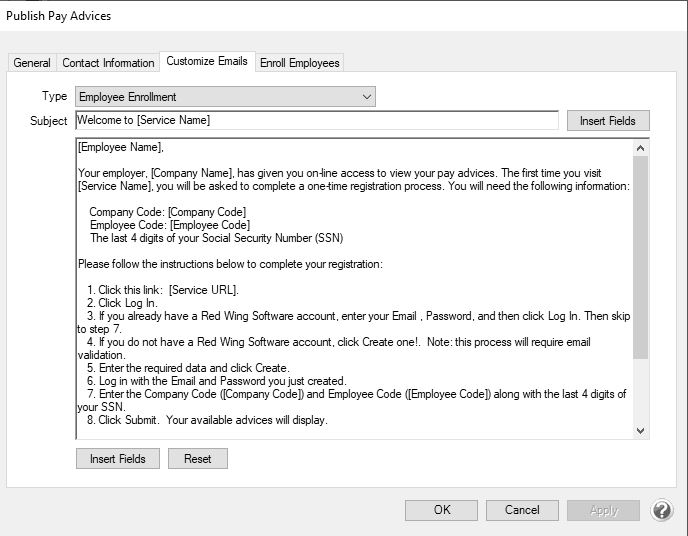This screenshot has height=536, width=688.
Task: Click the email body scrollbar up arrow
Action: [641, 146]
